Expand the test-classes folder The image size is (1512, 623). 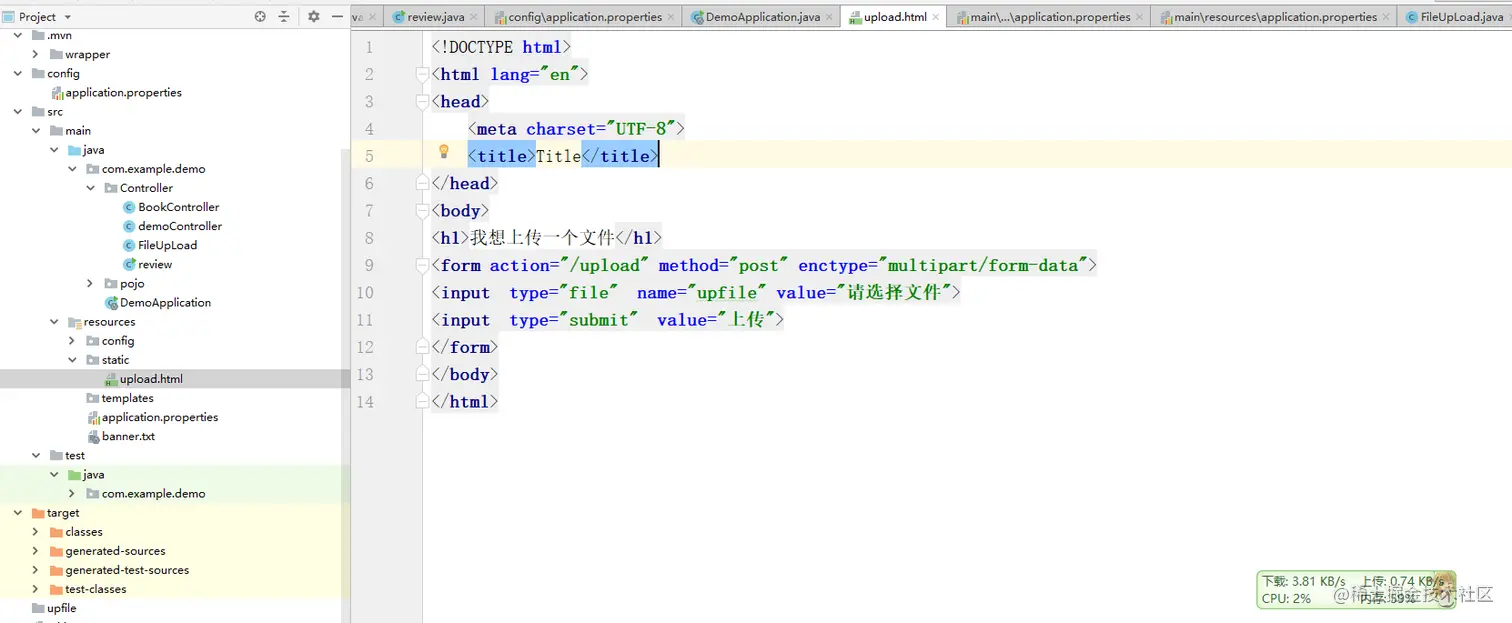(x=36, y=589)
